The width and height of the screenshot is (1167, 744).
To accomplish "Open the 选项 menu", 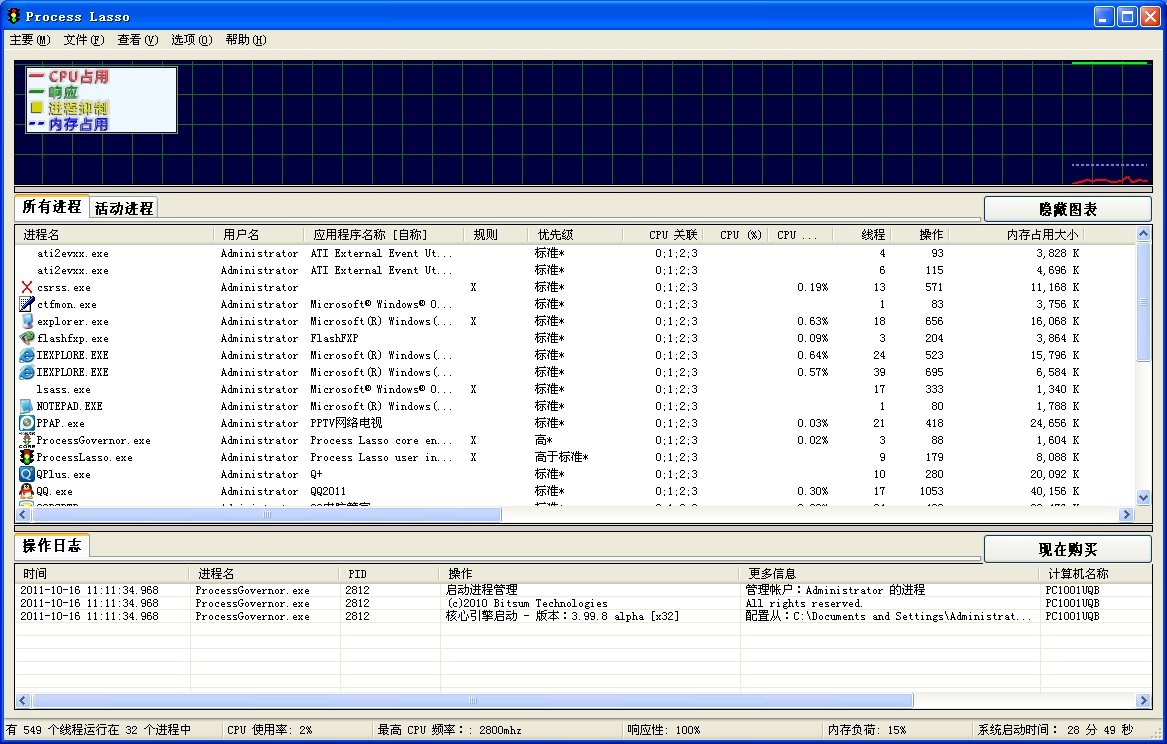I will 191,40.
